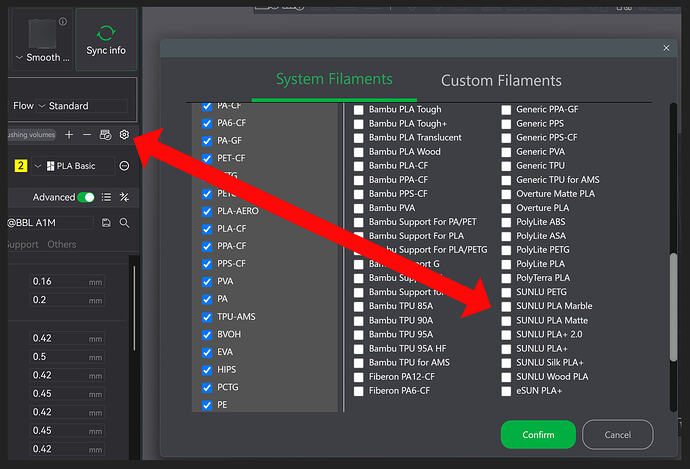Viewport: 690px width, 469px height.
Task: Check the Bambu PLA Wood filament
Action: [x=359, y=152]
